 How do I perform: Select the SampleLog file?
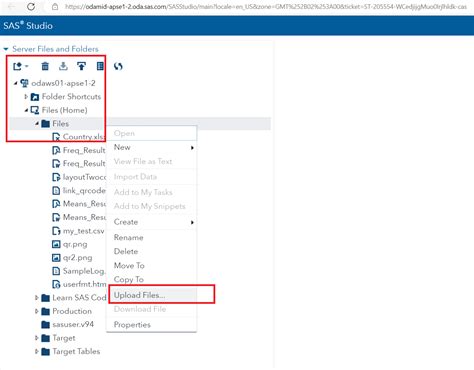point(79,271)
